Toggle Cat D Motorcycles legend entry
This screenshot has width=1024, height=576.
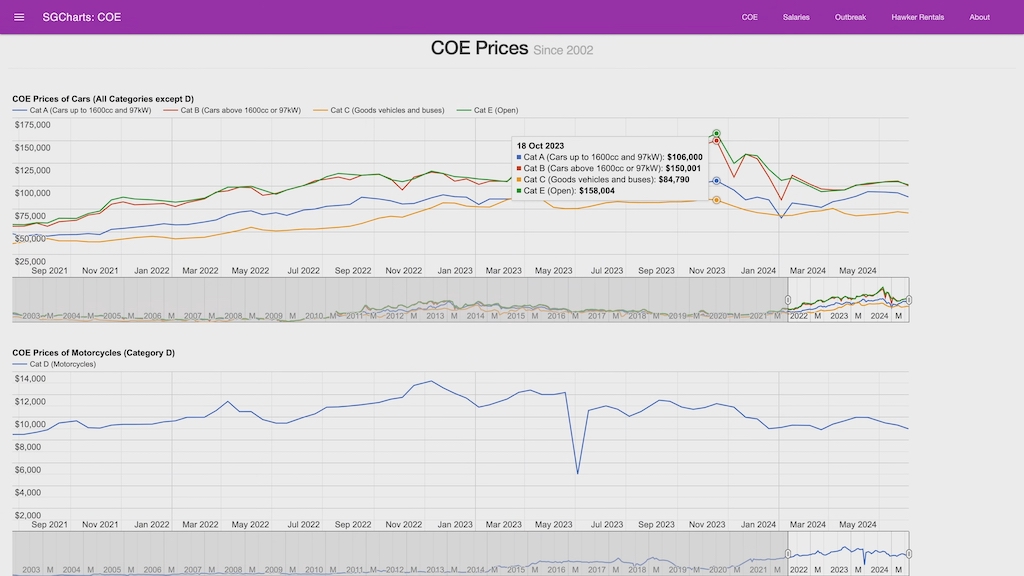tap(62, 364)
